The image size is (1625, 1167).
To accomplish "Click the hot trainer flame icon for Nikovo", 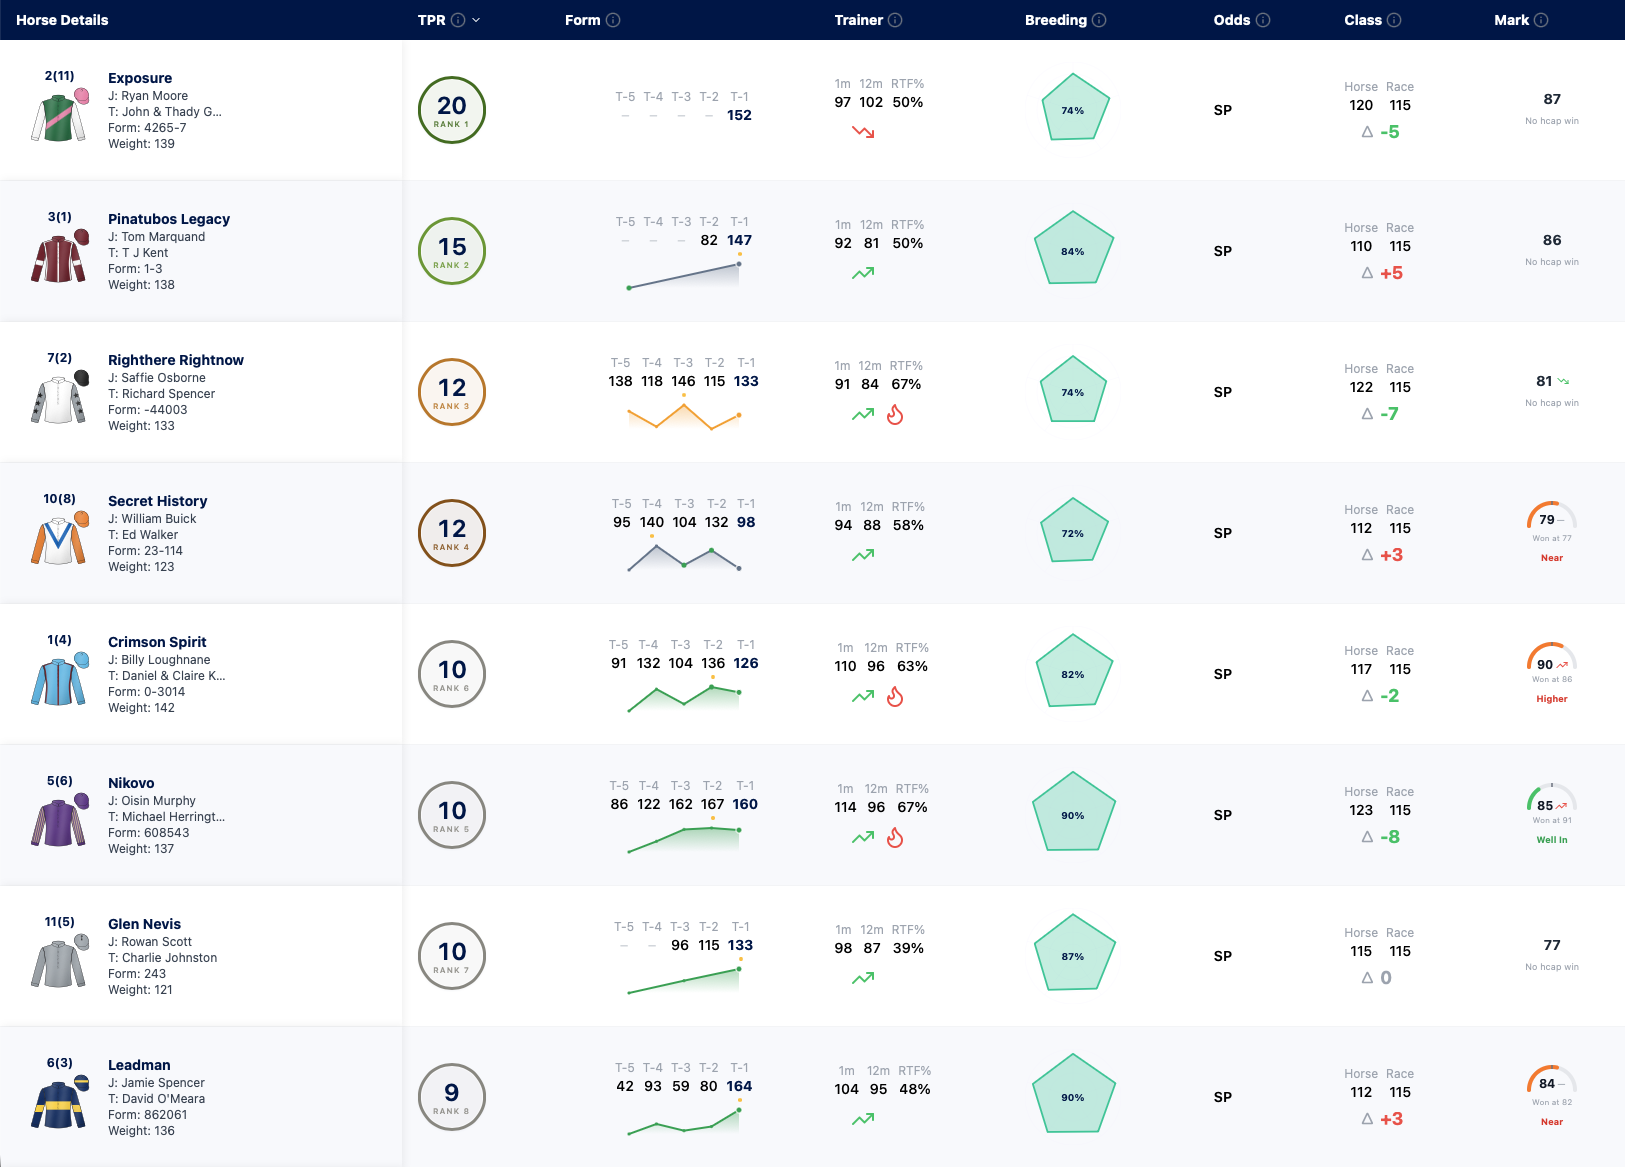I will click(895, 837).
